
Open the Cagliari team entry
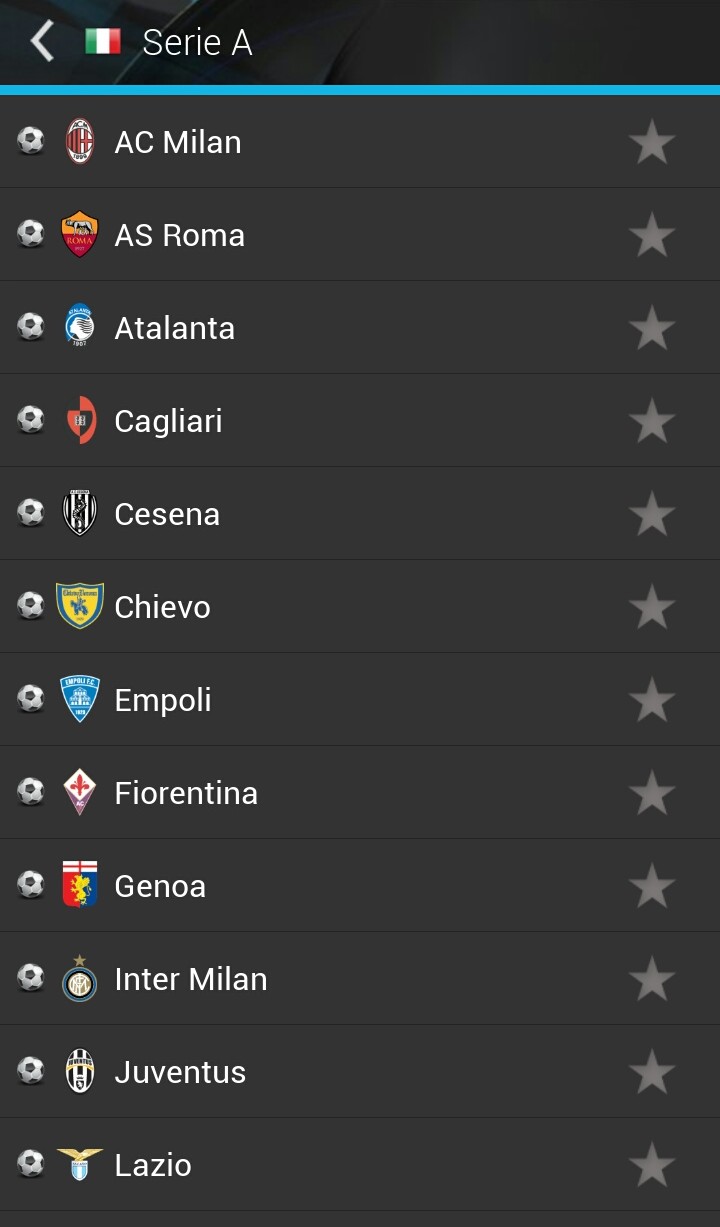coord(168,421)
